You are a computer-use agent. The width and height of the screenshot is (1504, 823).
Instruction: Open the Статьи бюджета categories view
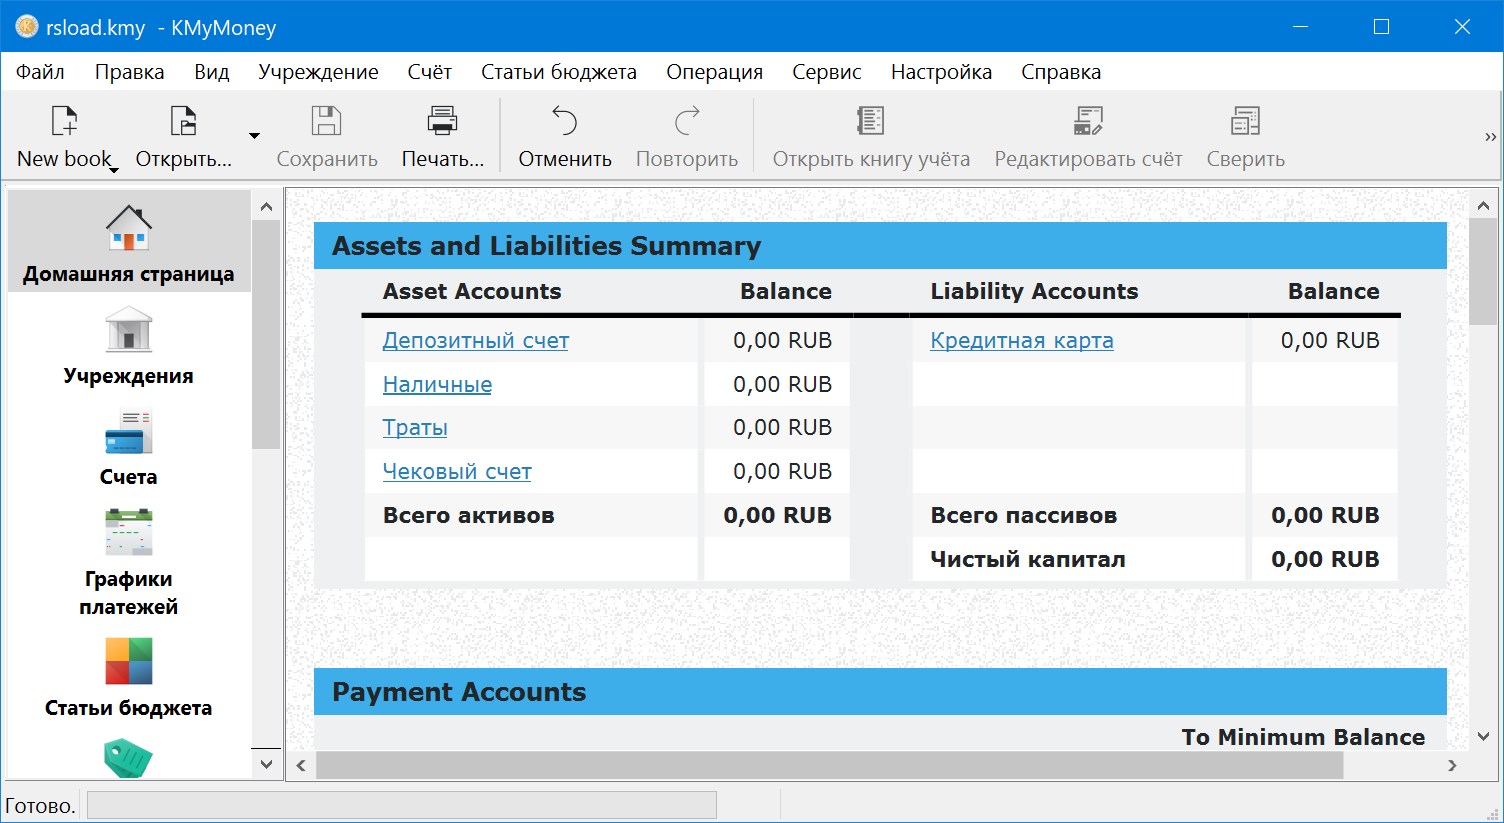coord(129,677)
